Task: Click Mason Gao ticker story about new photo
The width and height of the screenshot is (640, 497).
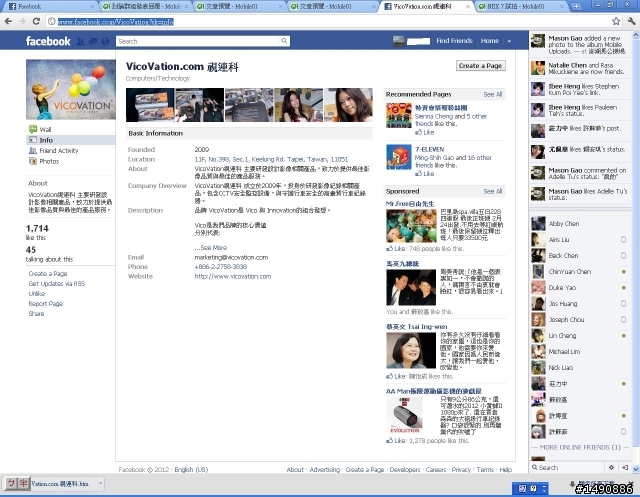Action: pyautogui.click(x=580, y=44)
